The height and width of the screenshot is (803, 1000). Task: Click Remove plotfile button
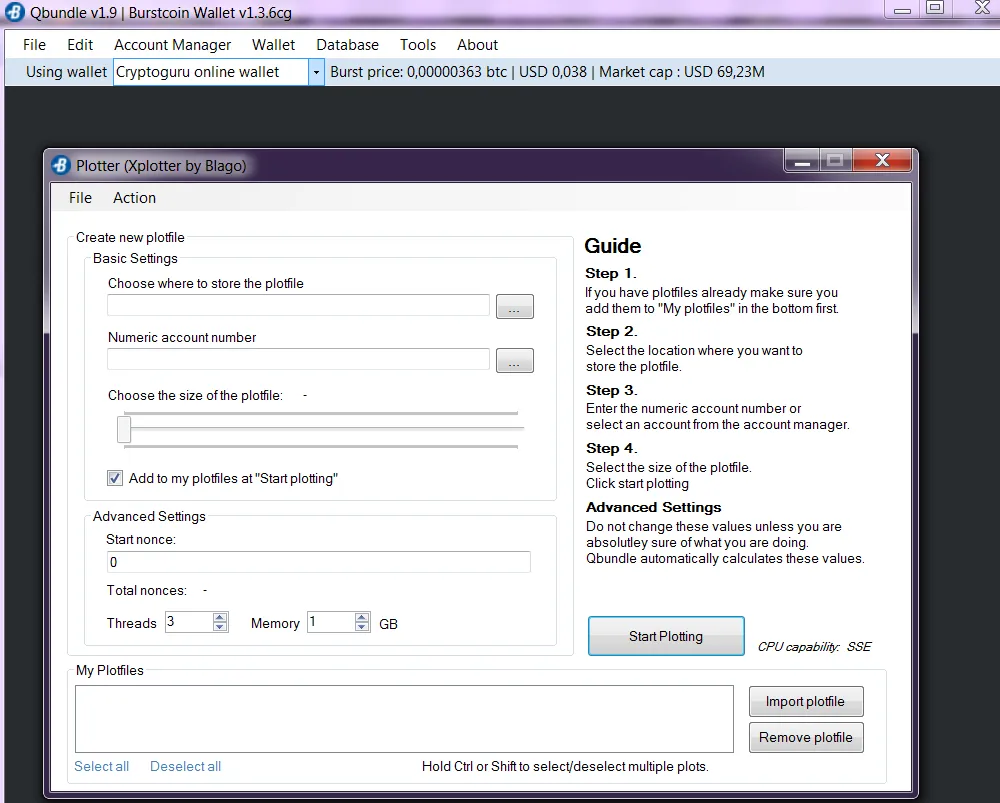pos(806,737)
